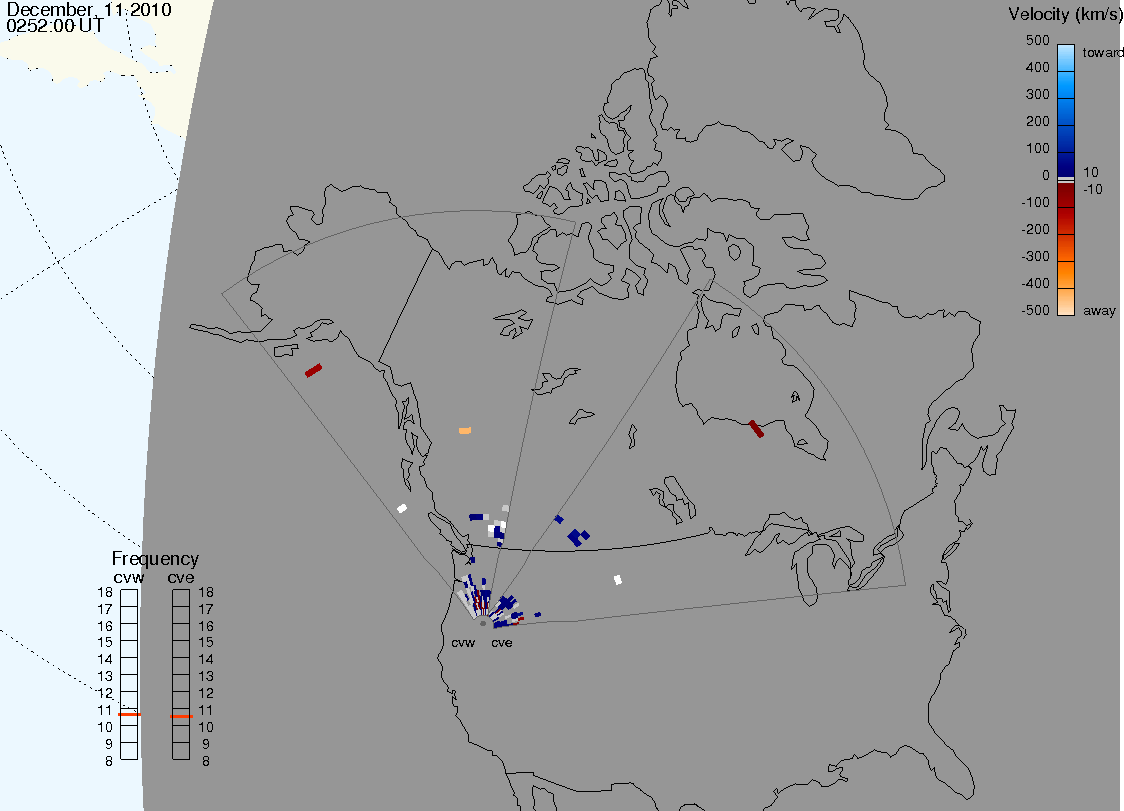Image resolution: width=1124 pixels, height=811 pixels.
Task: Click the 8 label right of cve frequency bar
Action: point(206,761)
